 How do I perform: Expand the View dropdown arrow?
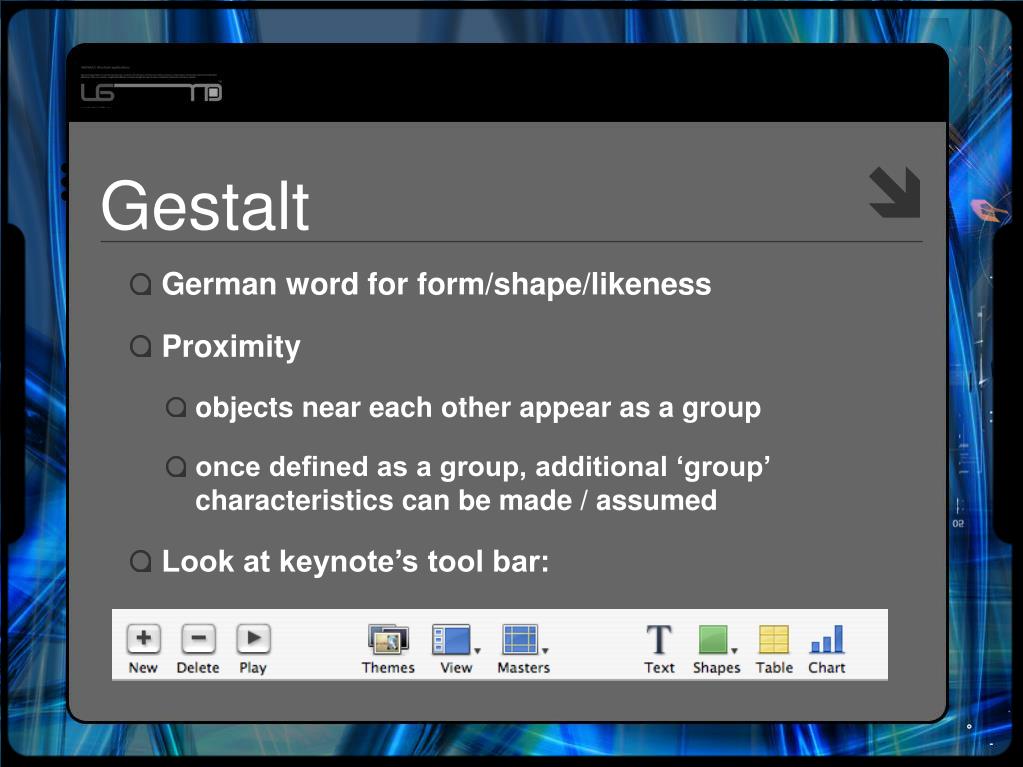(478, 651)
